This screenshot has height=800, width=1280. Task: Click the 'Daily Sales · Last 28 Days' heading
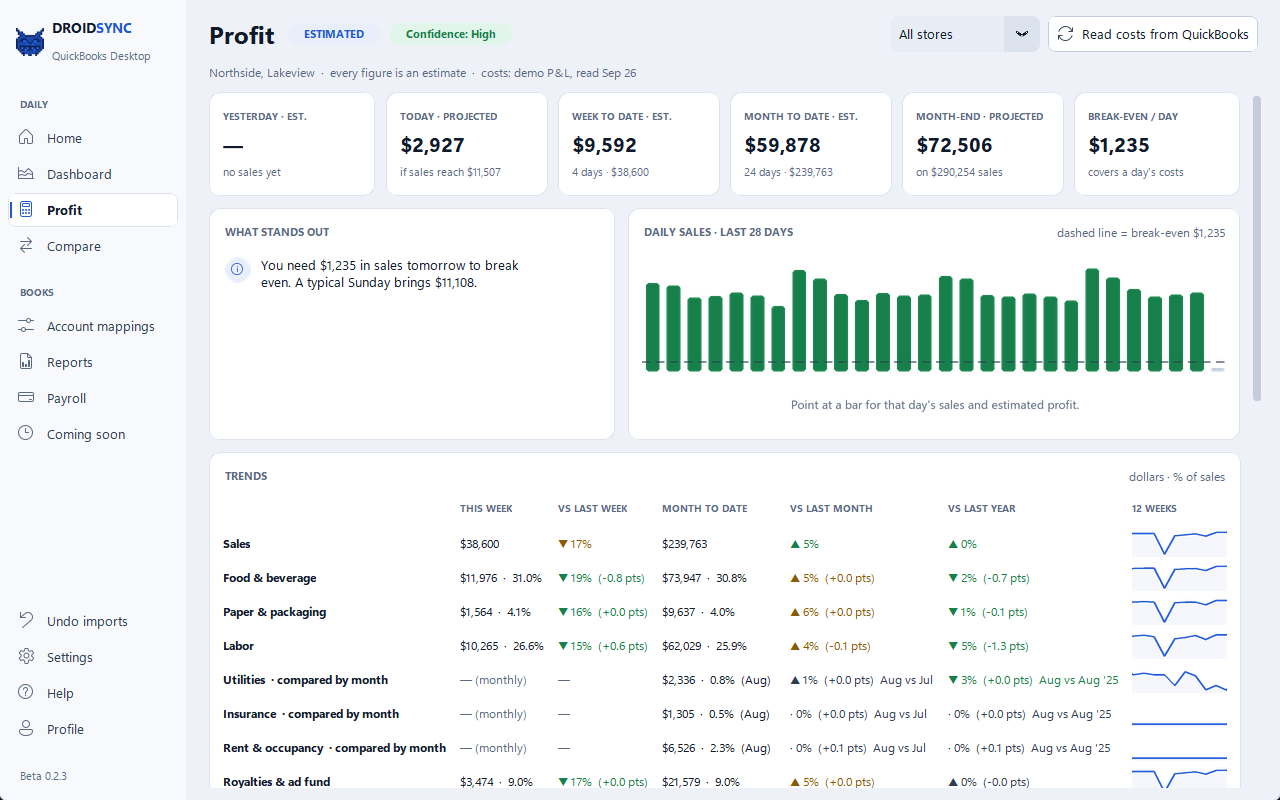point(719,232)
